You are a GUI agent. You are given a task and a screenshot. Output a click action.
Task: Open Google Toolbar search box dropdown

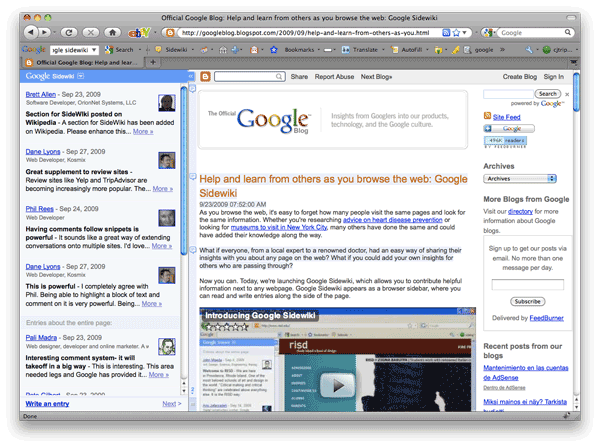(94, 50)
